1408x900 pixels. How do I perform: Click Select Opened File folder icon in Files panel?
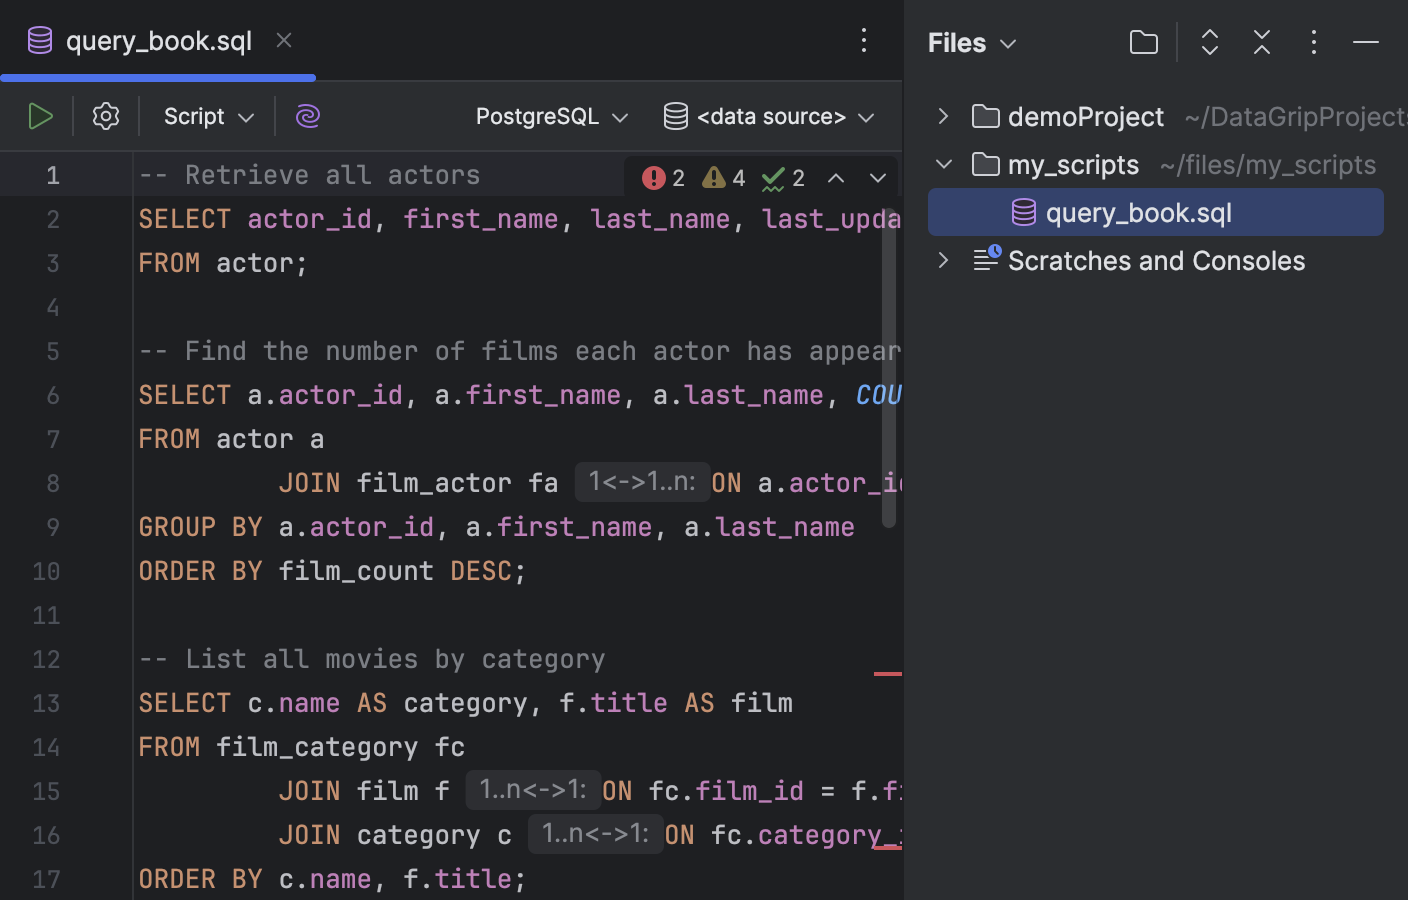[x=1143, y=42]
